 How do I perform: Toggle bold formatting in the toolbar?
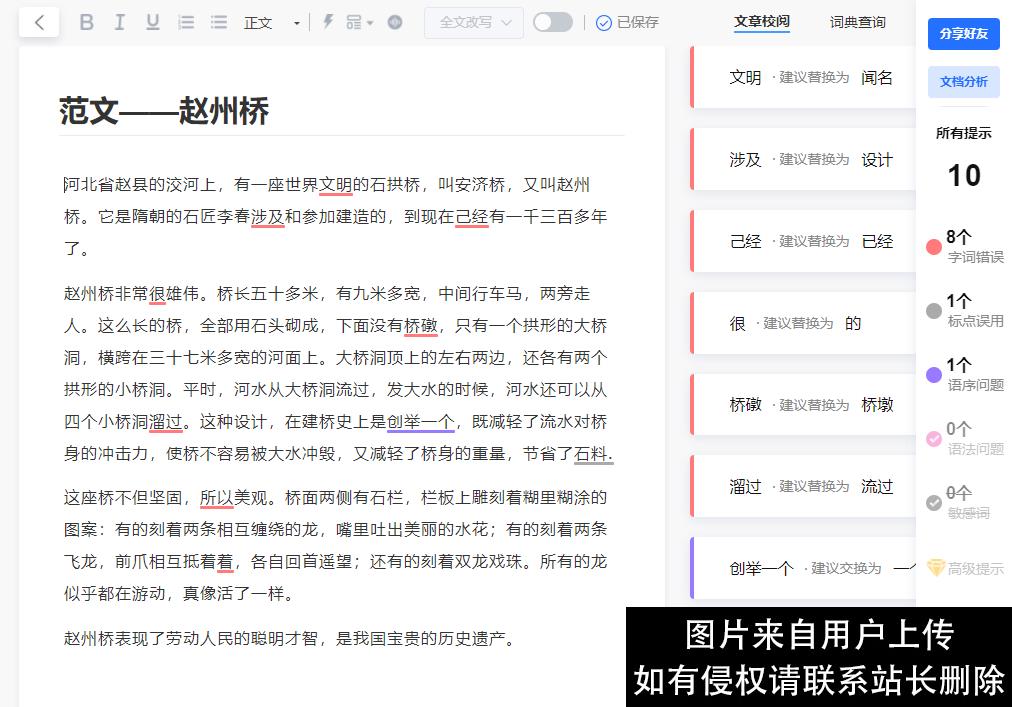86,22
